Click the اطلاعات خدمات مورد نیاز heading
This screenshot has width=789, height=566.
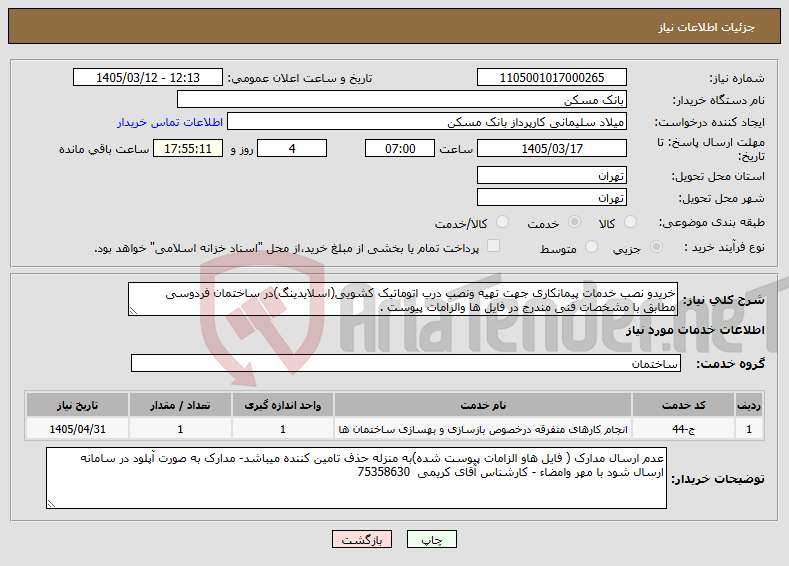pyautogui.click(x=695, y=330)
